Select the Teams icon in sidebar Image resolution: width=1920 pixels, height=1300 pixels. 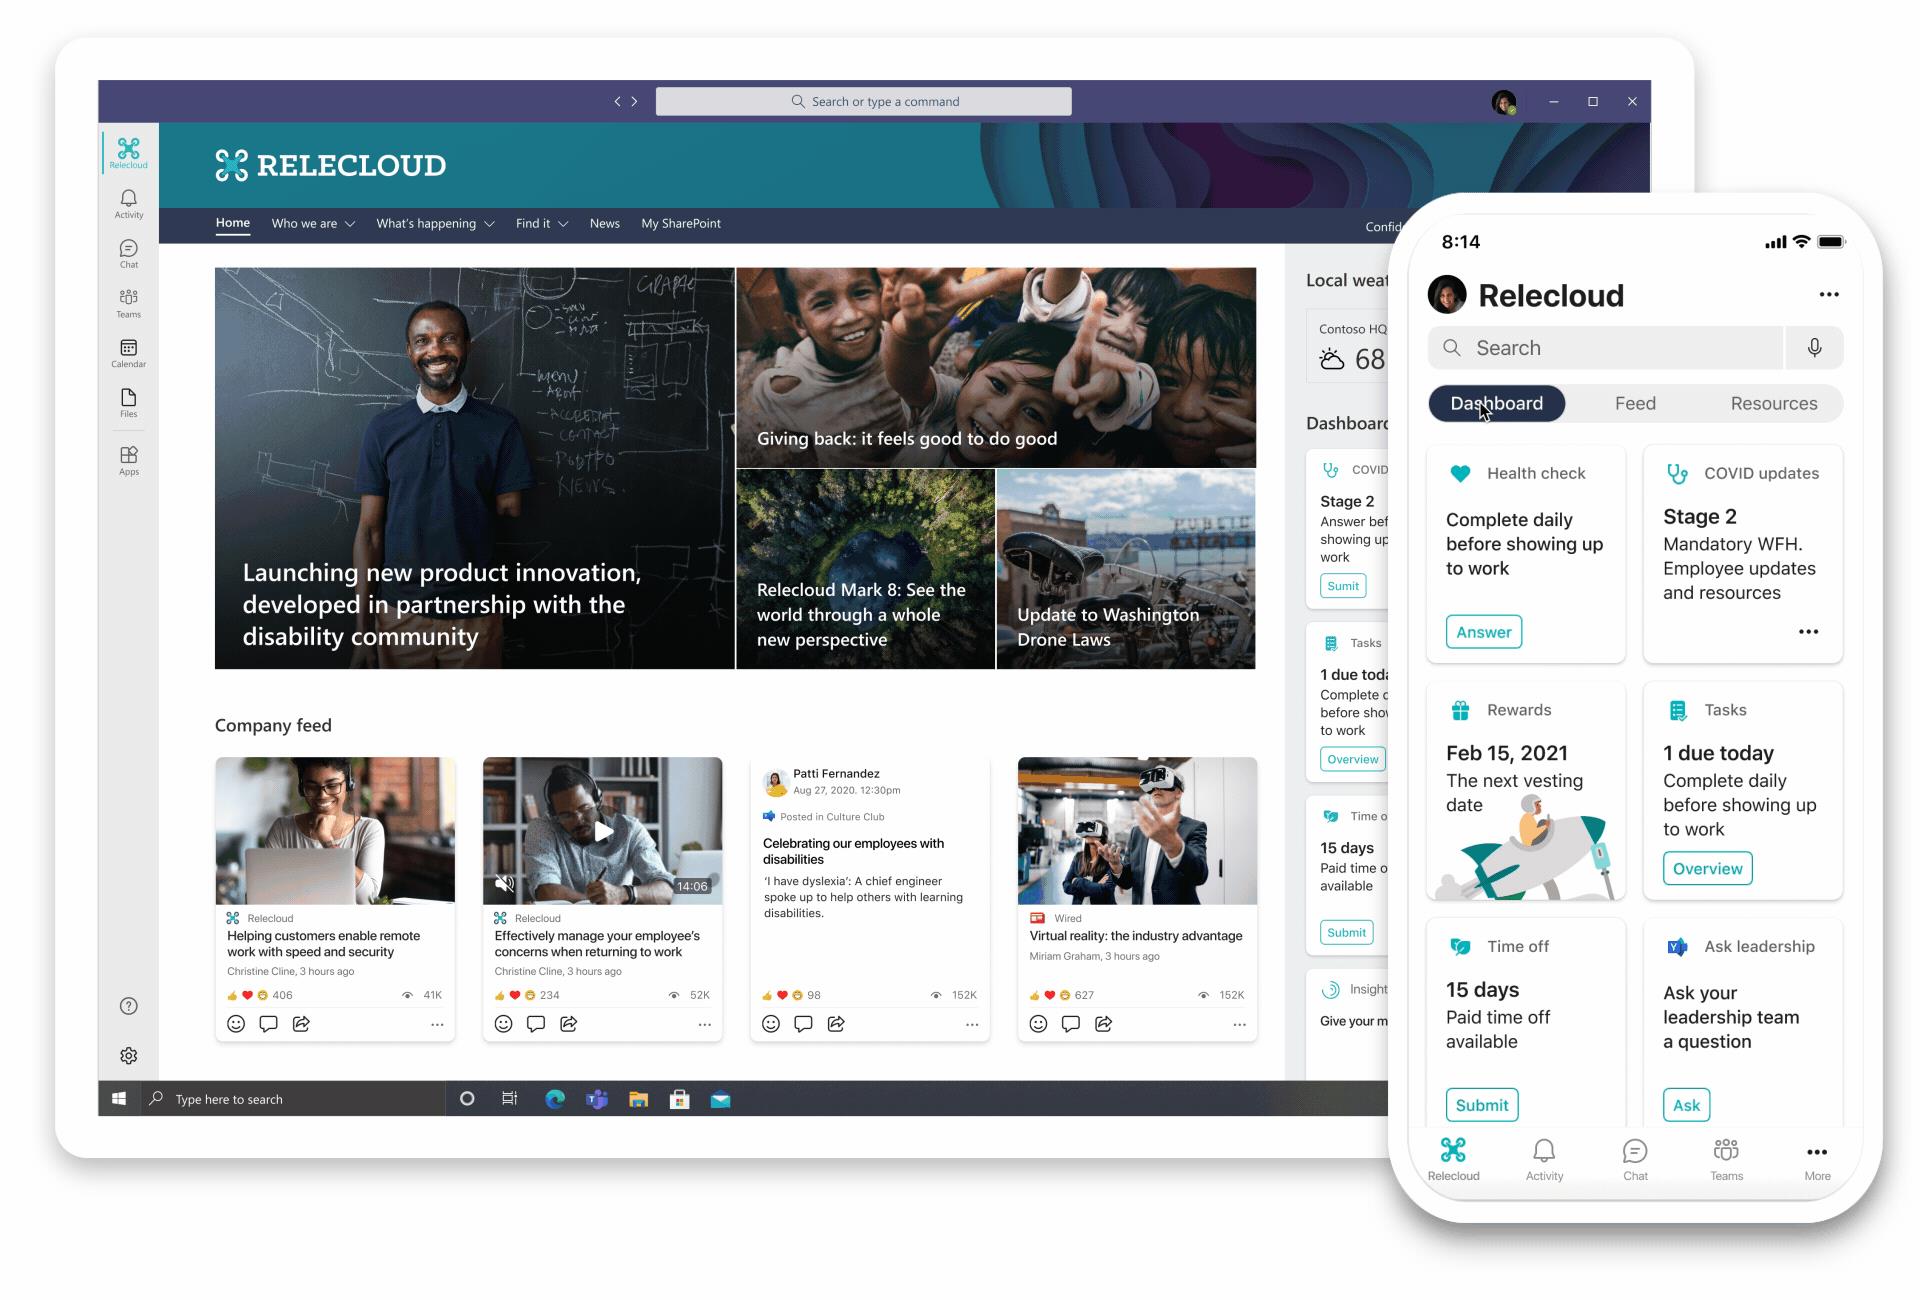click(x=129, y=302)
